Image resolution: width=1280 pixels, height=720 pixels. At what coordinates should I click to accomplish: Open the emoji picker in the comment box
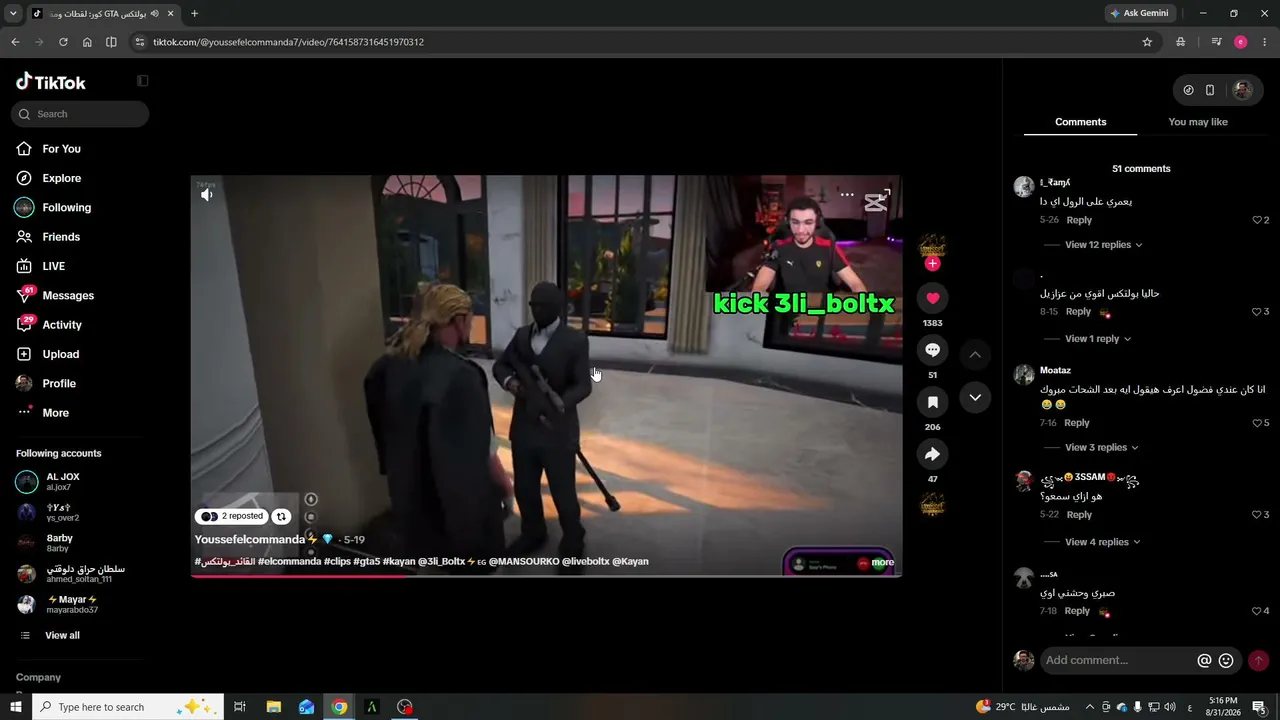click(1226, 660)
